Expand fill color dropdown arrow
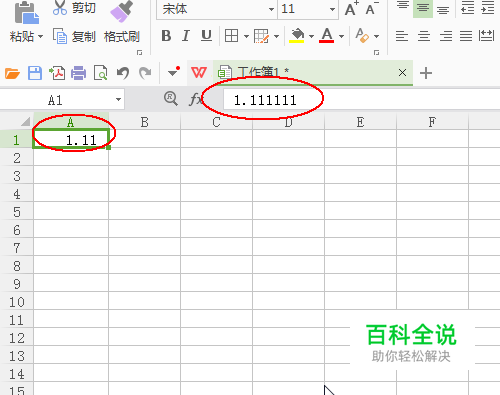The width and height of the screenshot is (500, 395). click(x=311, y=36)
